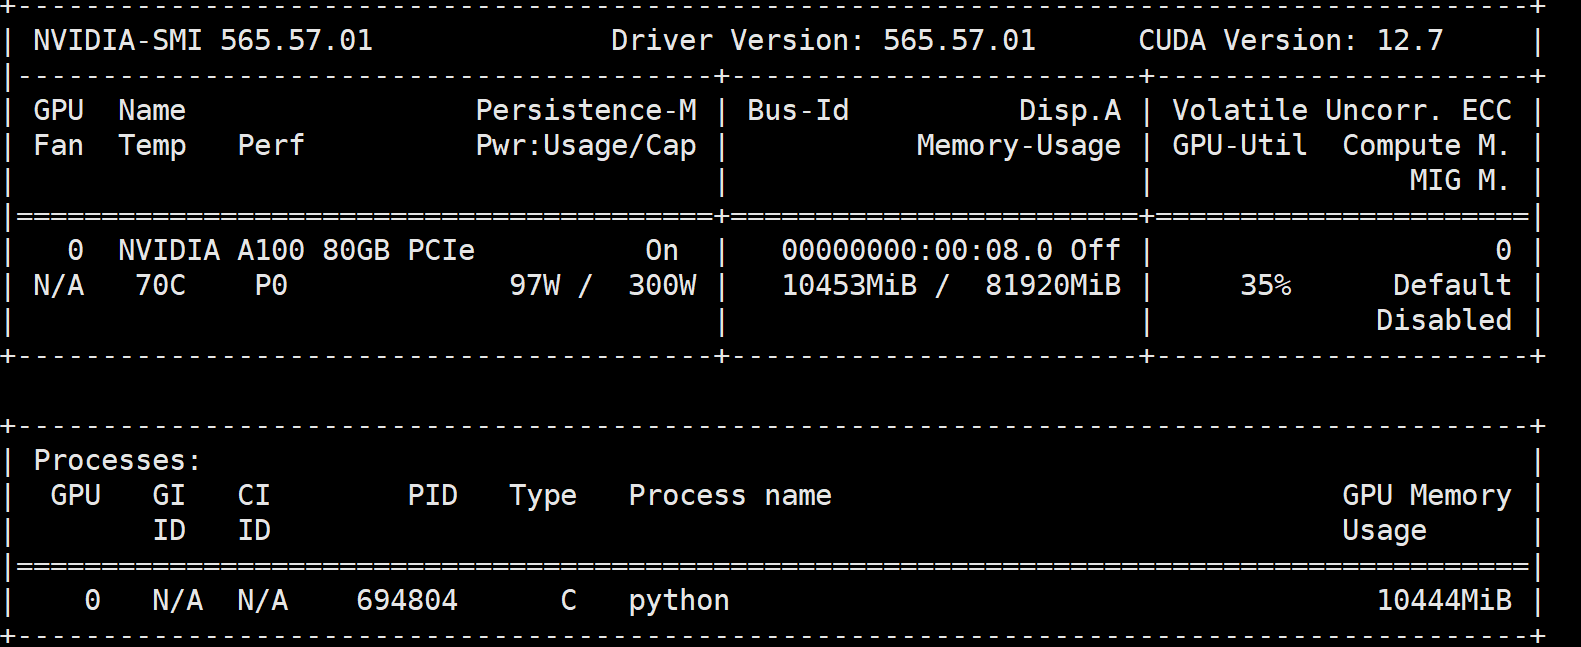Click the 300W power cap value
This screenshot has width=1581, height=647.
[x=662, y=285]
